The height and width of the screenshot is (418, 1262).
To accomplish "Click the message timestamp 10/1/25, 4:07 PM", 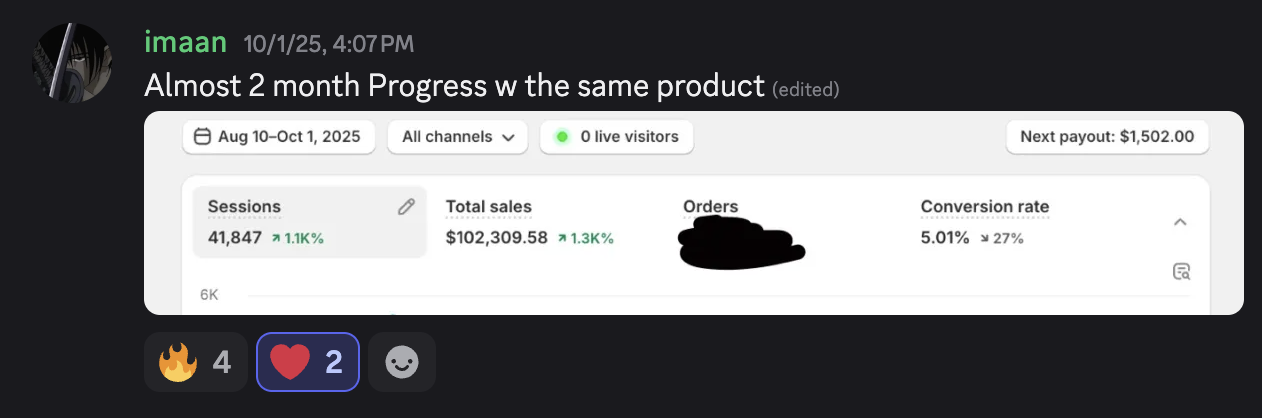I will click(328, 44).
